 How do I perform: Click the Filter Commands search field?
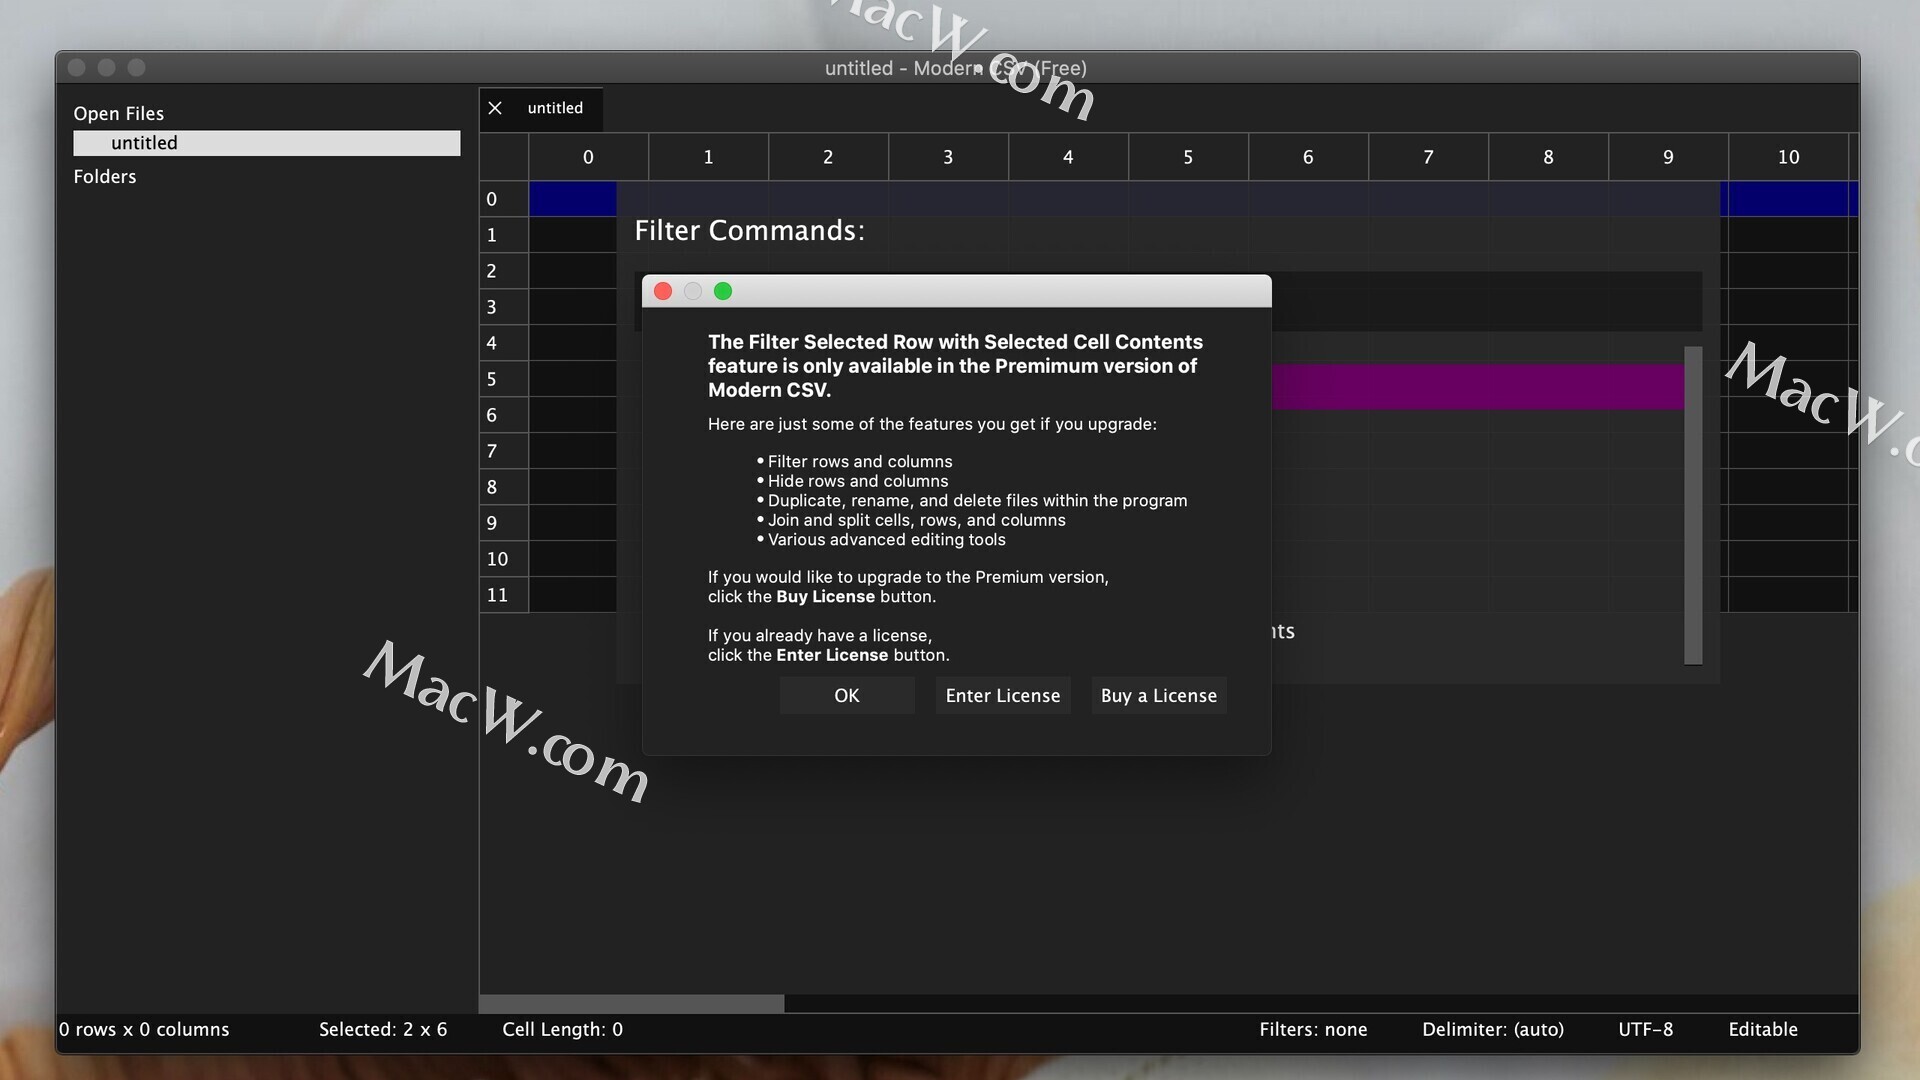1486,301
